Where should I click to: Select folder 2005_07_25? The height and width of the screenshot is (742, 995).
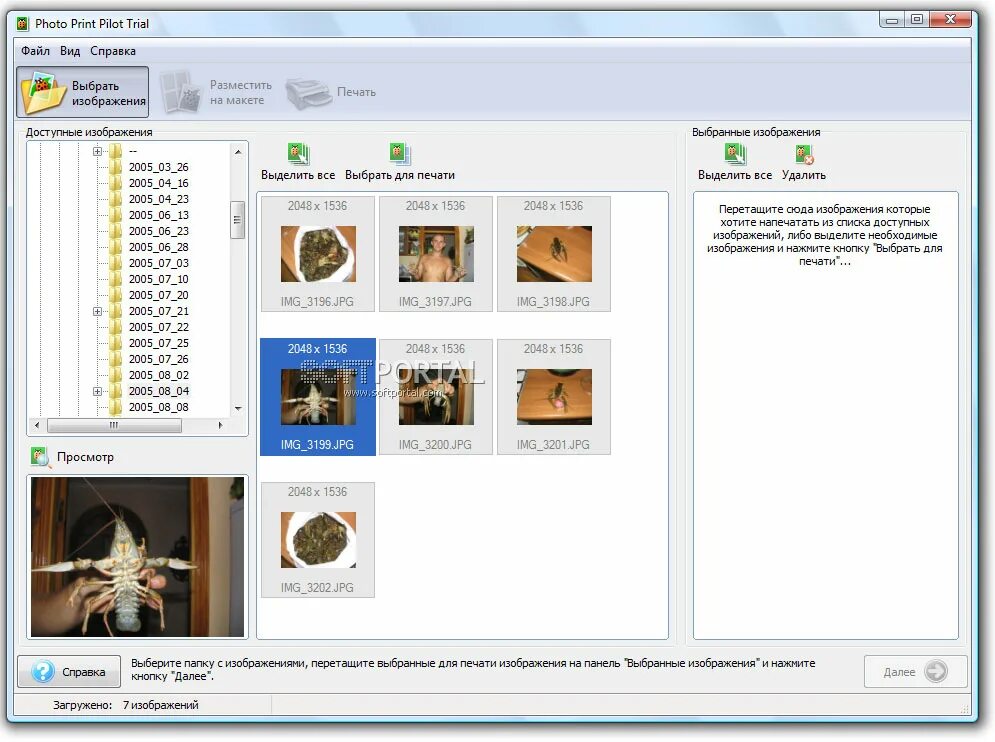159,343
